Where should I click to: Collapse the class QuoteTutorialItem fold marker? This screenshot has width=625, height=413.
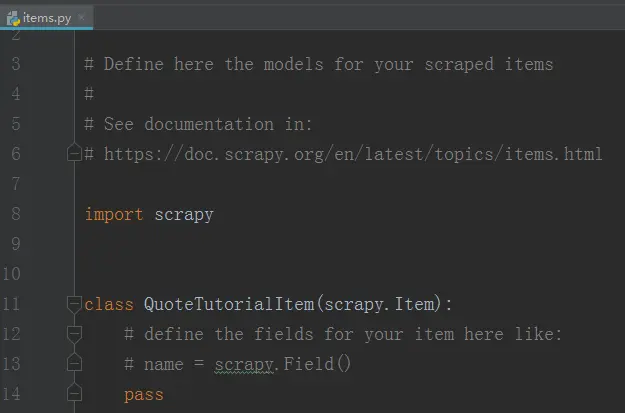(75, 304)
